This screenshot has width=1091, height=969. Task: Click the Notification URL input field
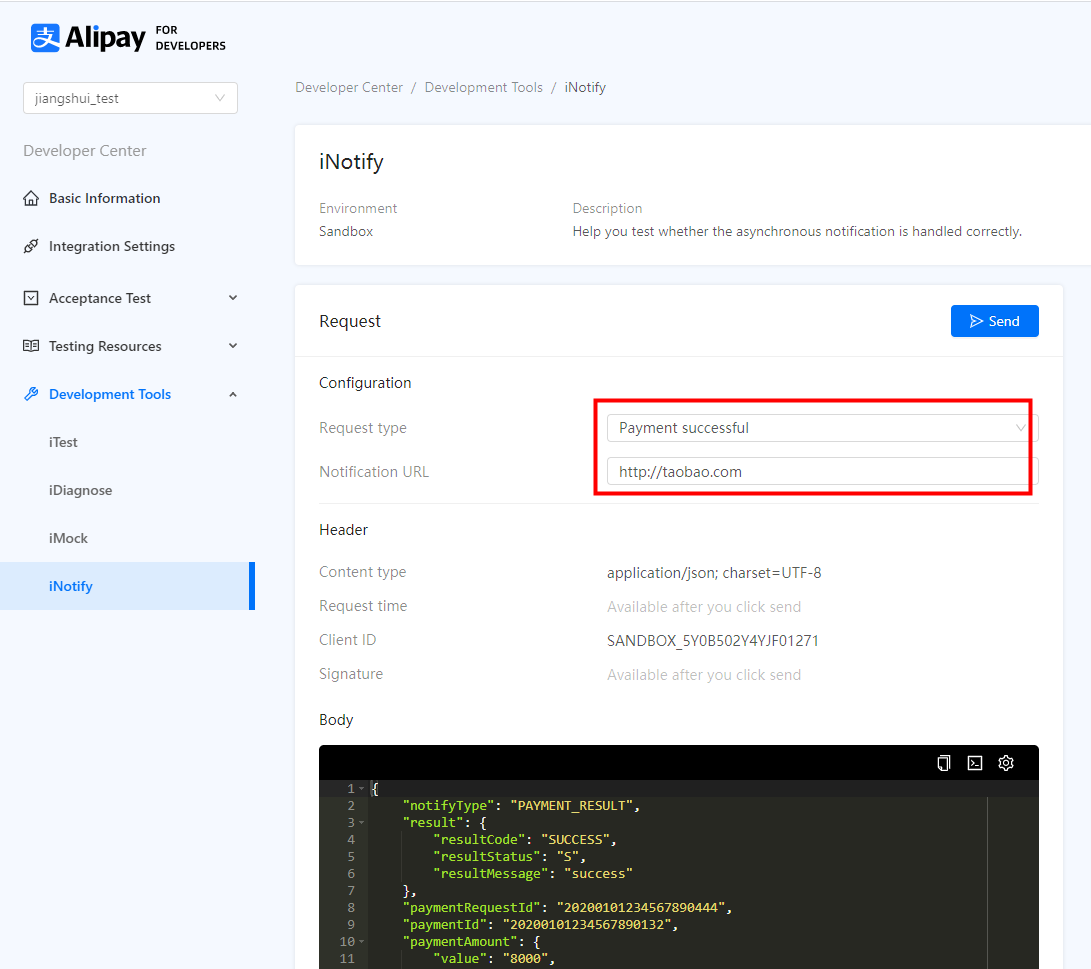coord(821,472)
